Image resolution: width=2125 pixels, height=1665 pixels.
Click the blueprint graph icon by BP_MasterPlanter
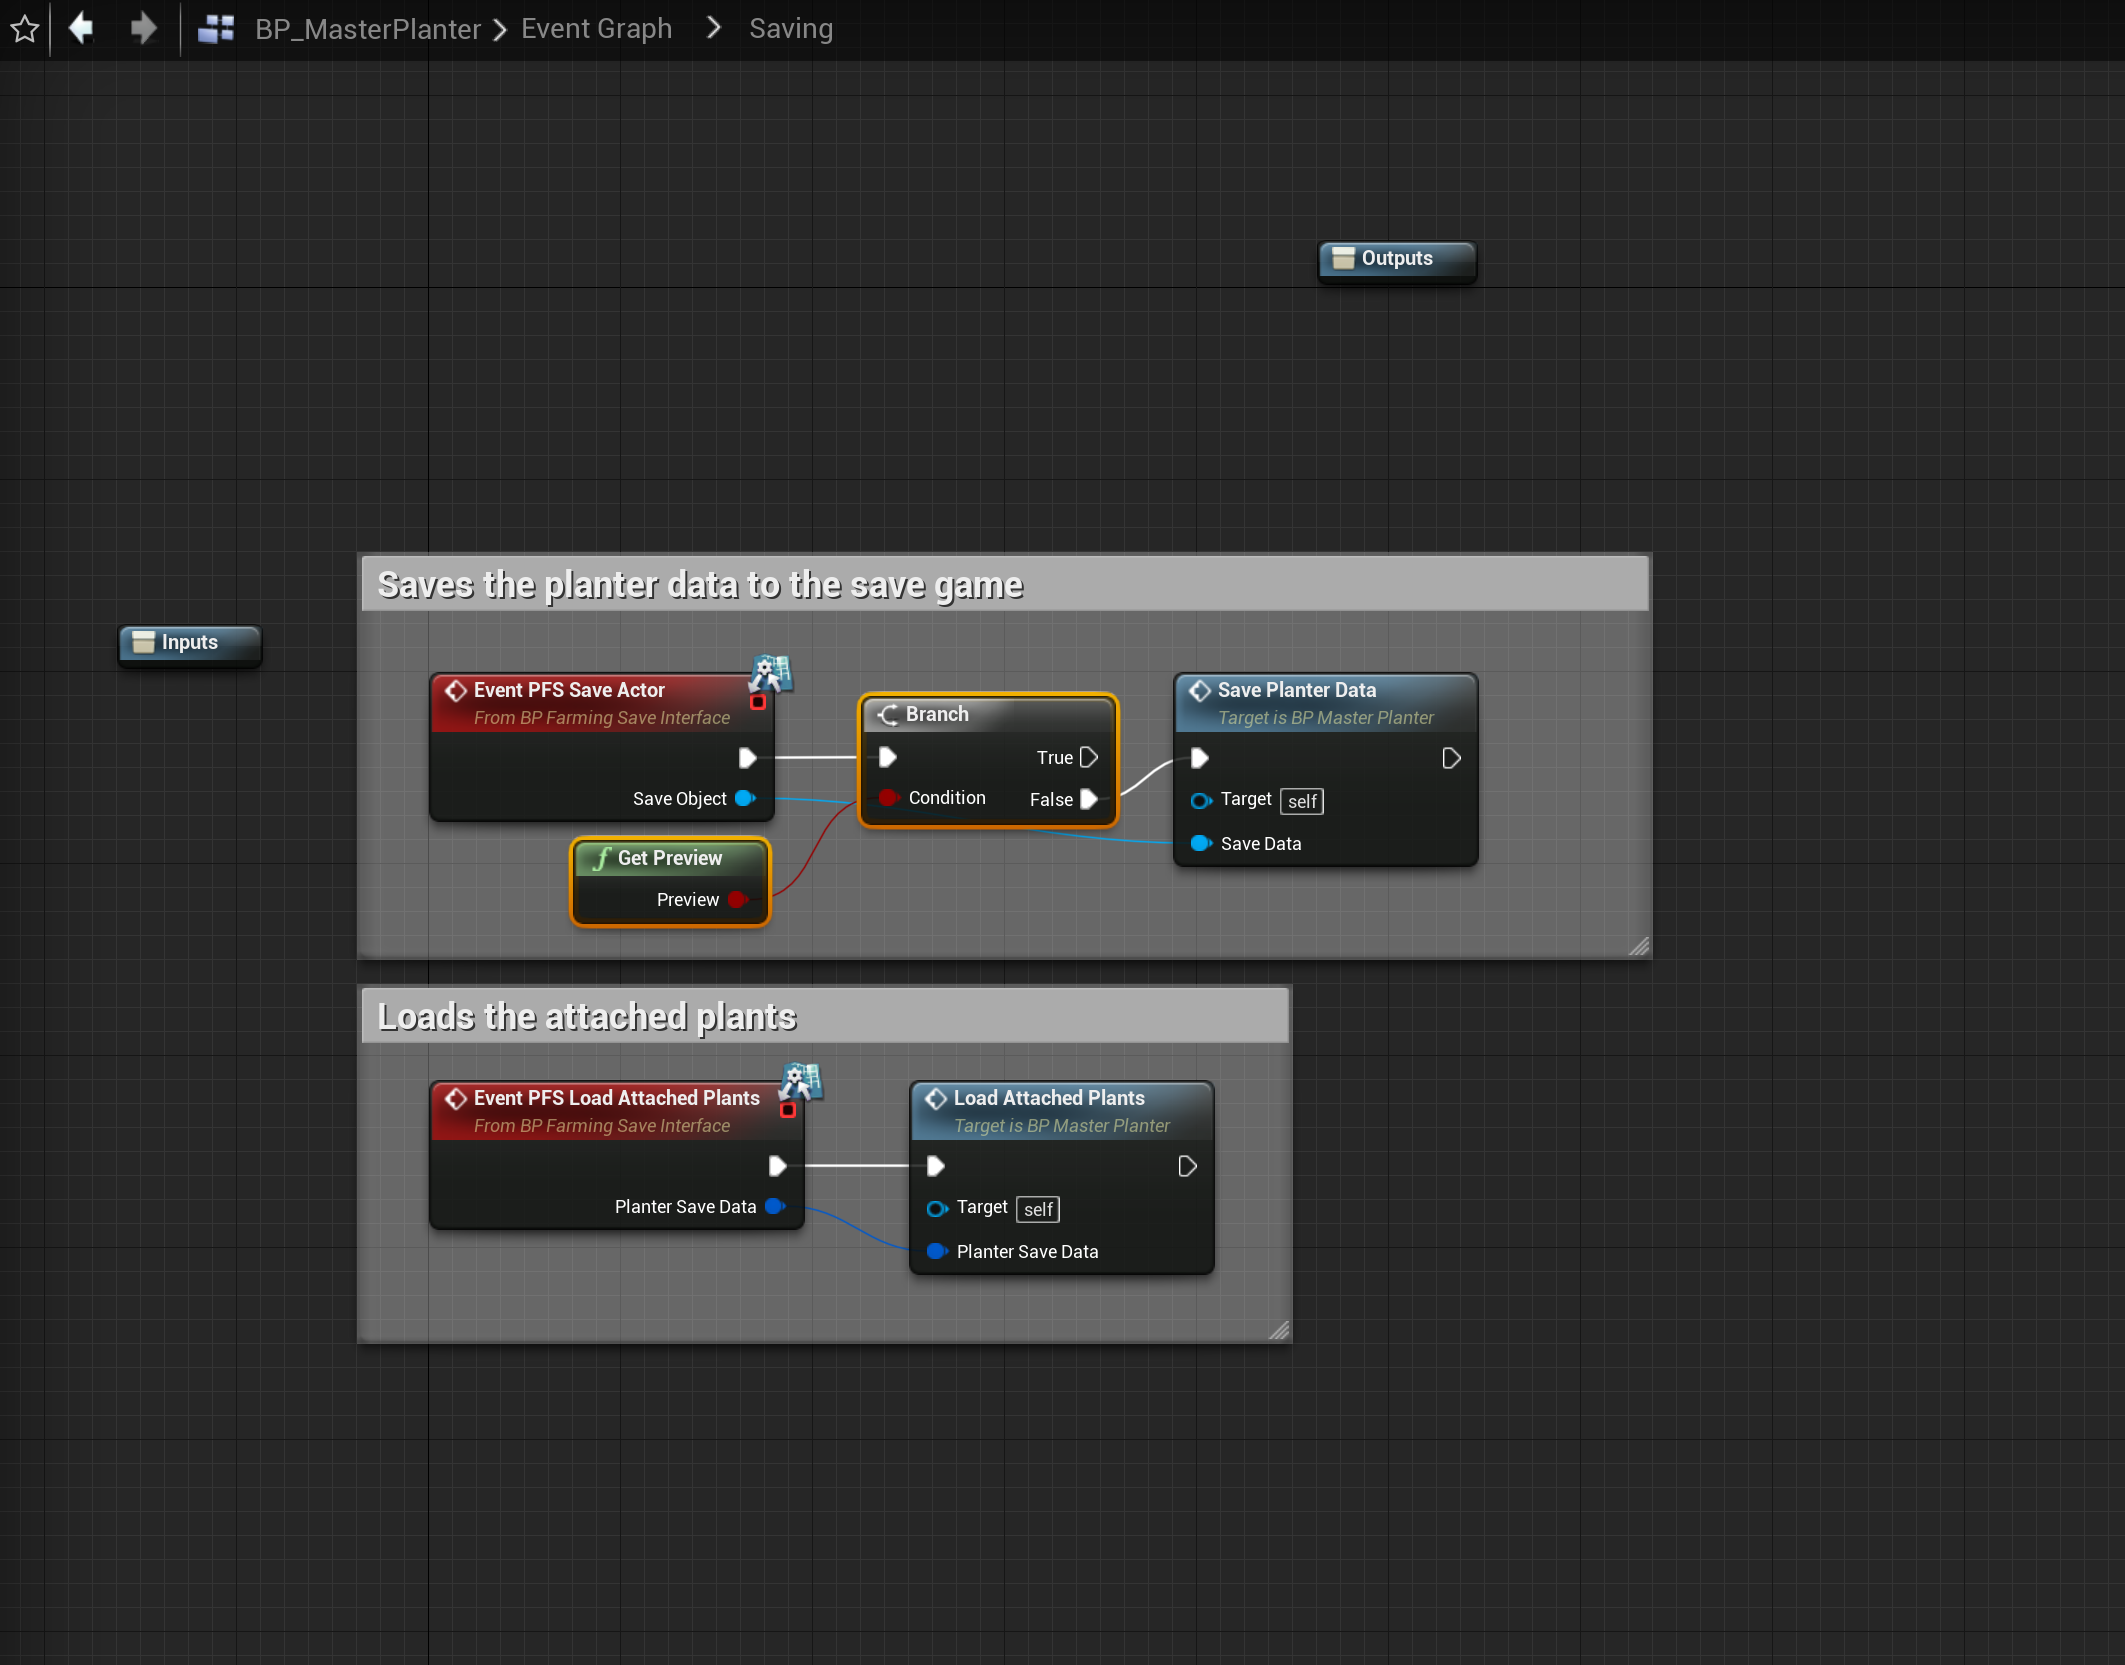click(x=216, y=29)
